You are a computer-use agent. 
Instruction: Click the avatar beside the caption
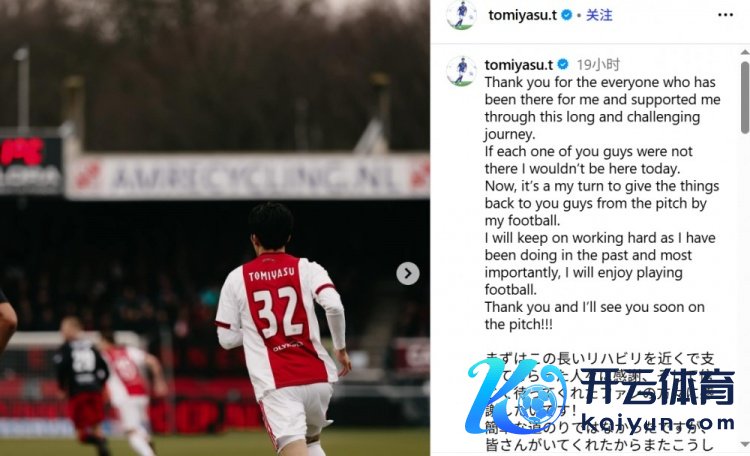461,71
